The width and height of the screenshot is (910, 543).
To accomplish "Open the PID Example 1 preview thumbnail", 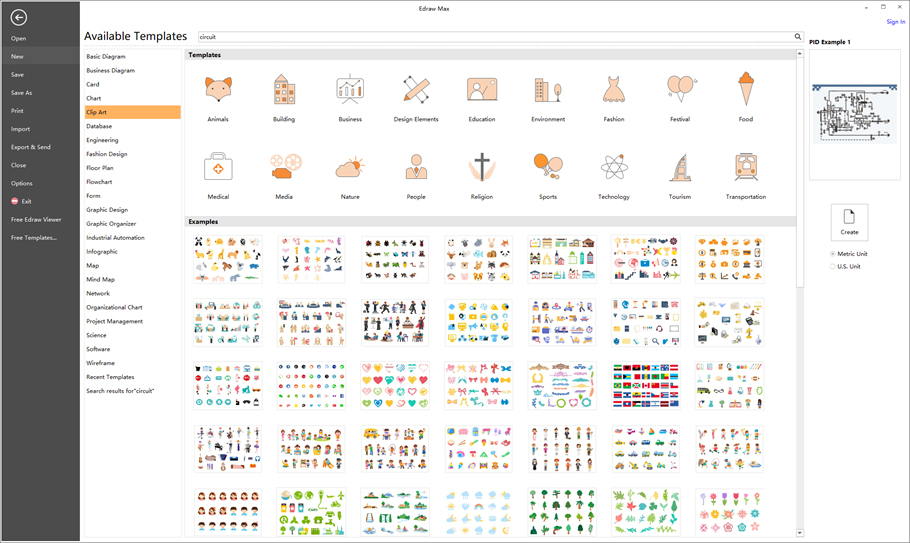I will [x=855, y=115].
